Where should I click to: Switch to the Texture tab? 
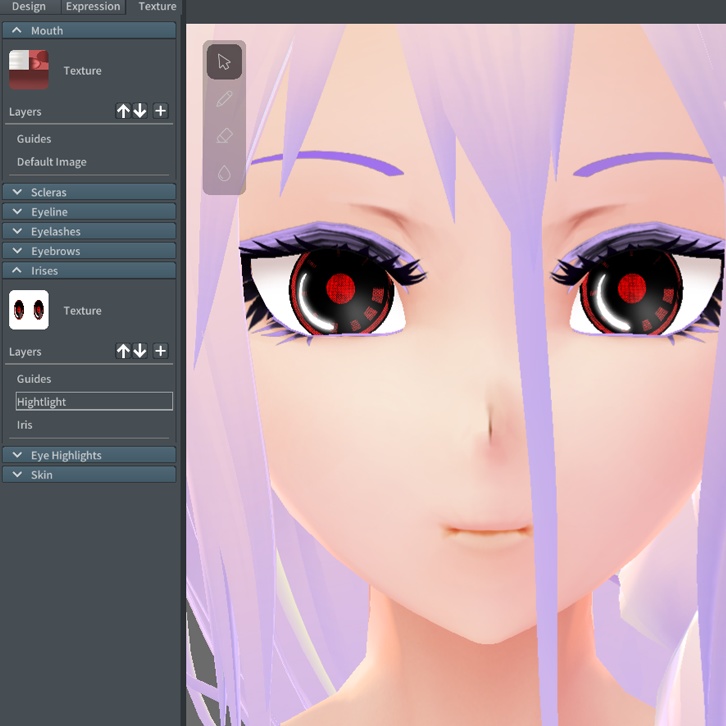point(157,6)
